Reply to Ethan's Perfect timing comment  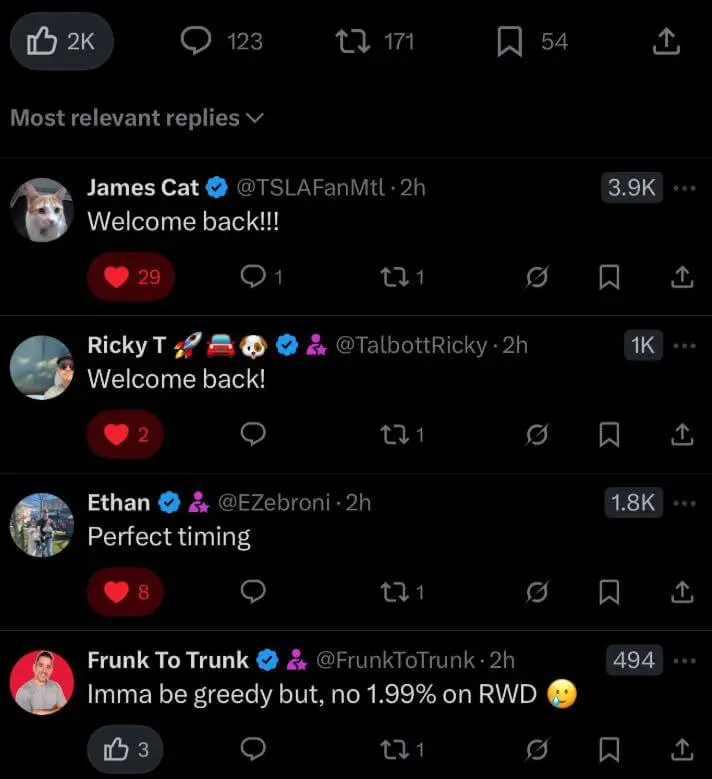(x=254, y=592)
